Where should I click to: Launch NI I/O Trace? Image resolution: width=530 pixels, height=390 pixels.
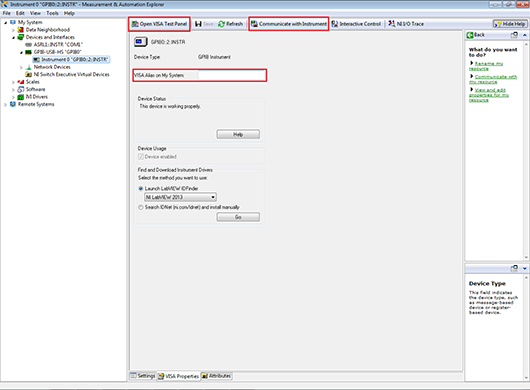pyautogui.click(x=406, y=24)
